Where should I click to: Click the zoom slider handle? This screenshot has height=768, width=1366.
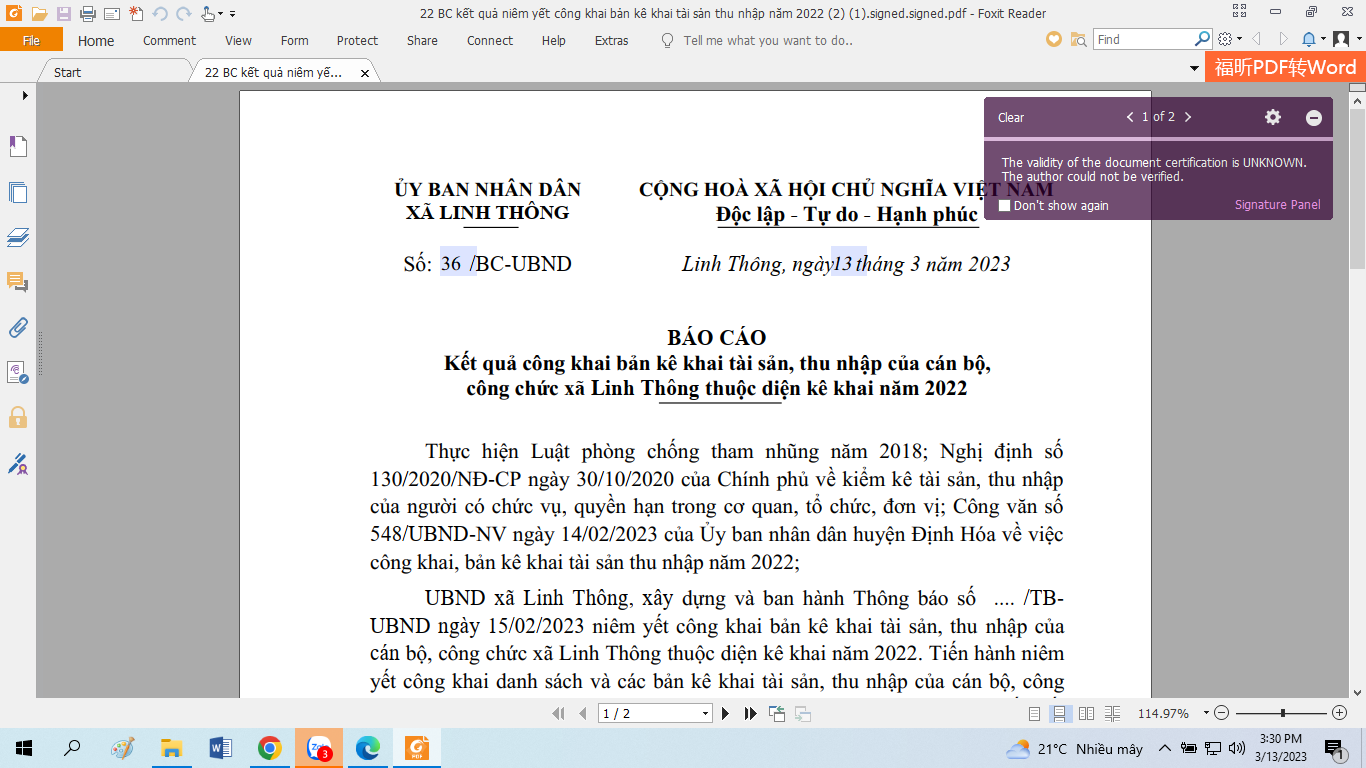1283,713
